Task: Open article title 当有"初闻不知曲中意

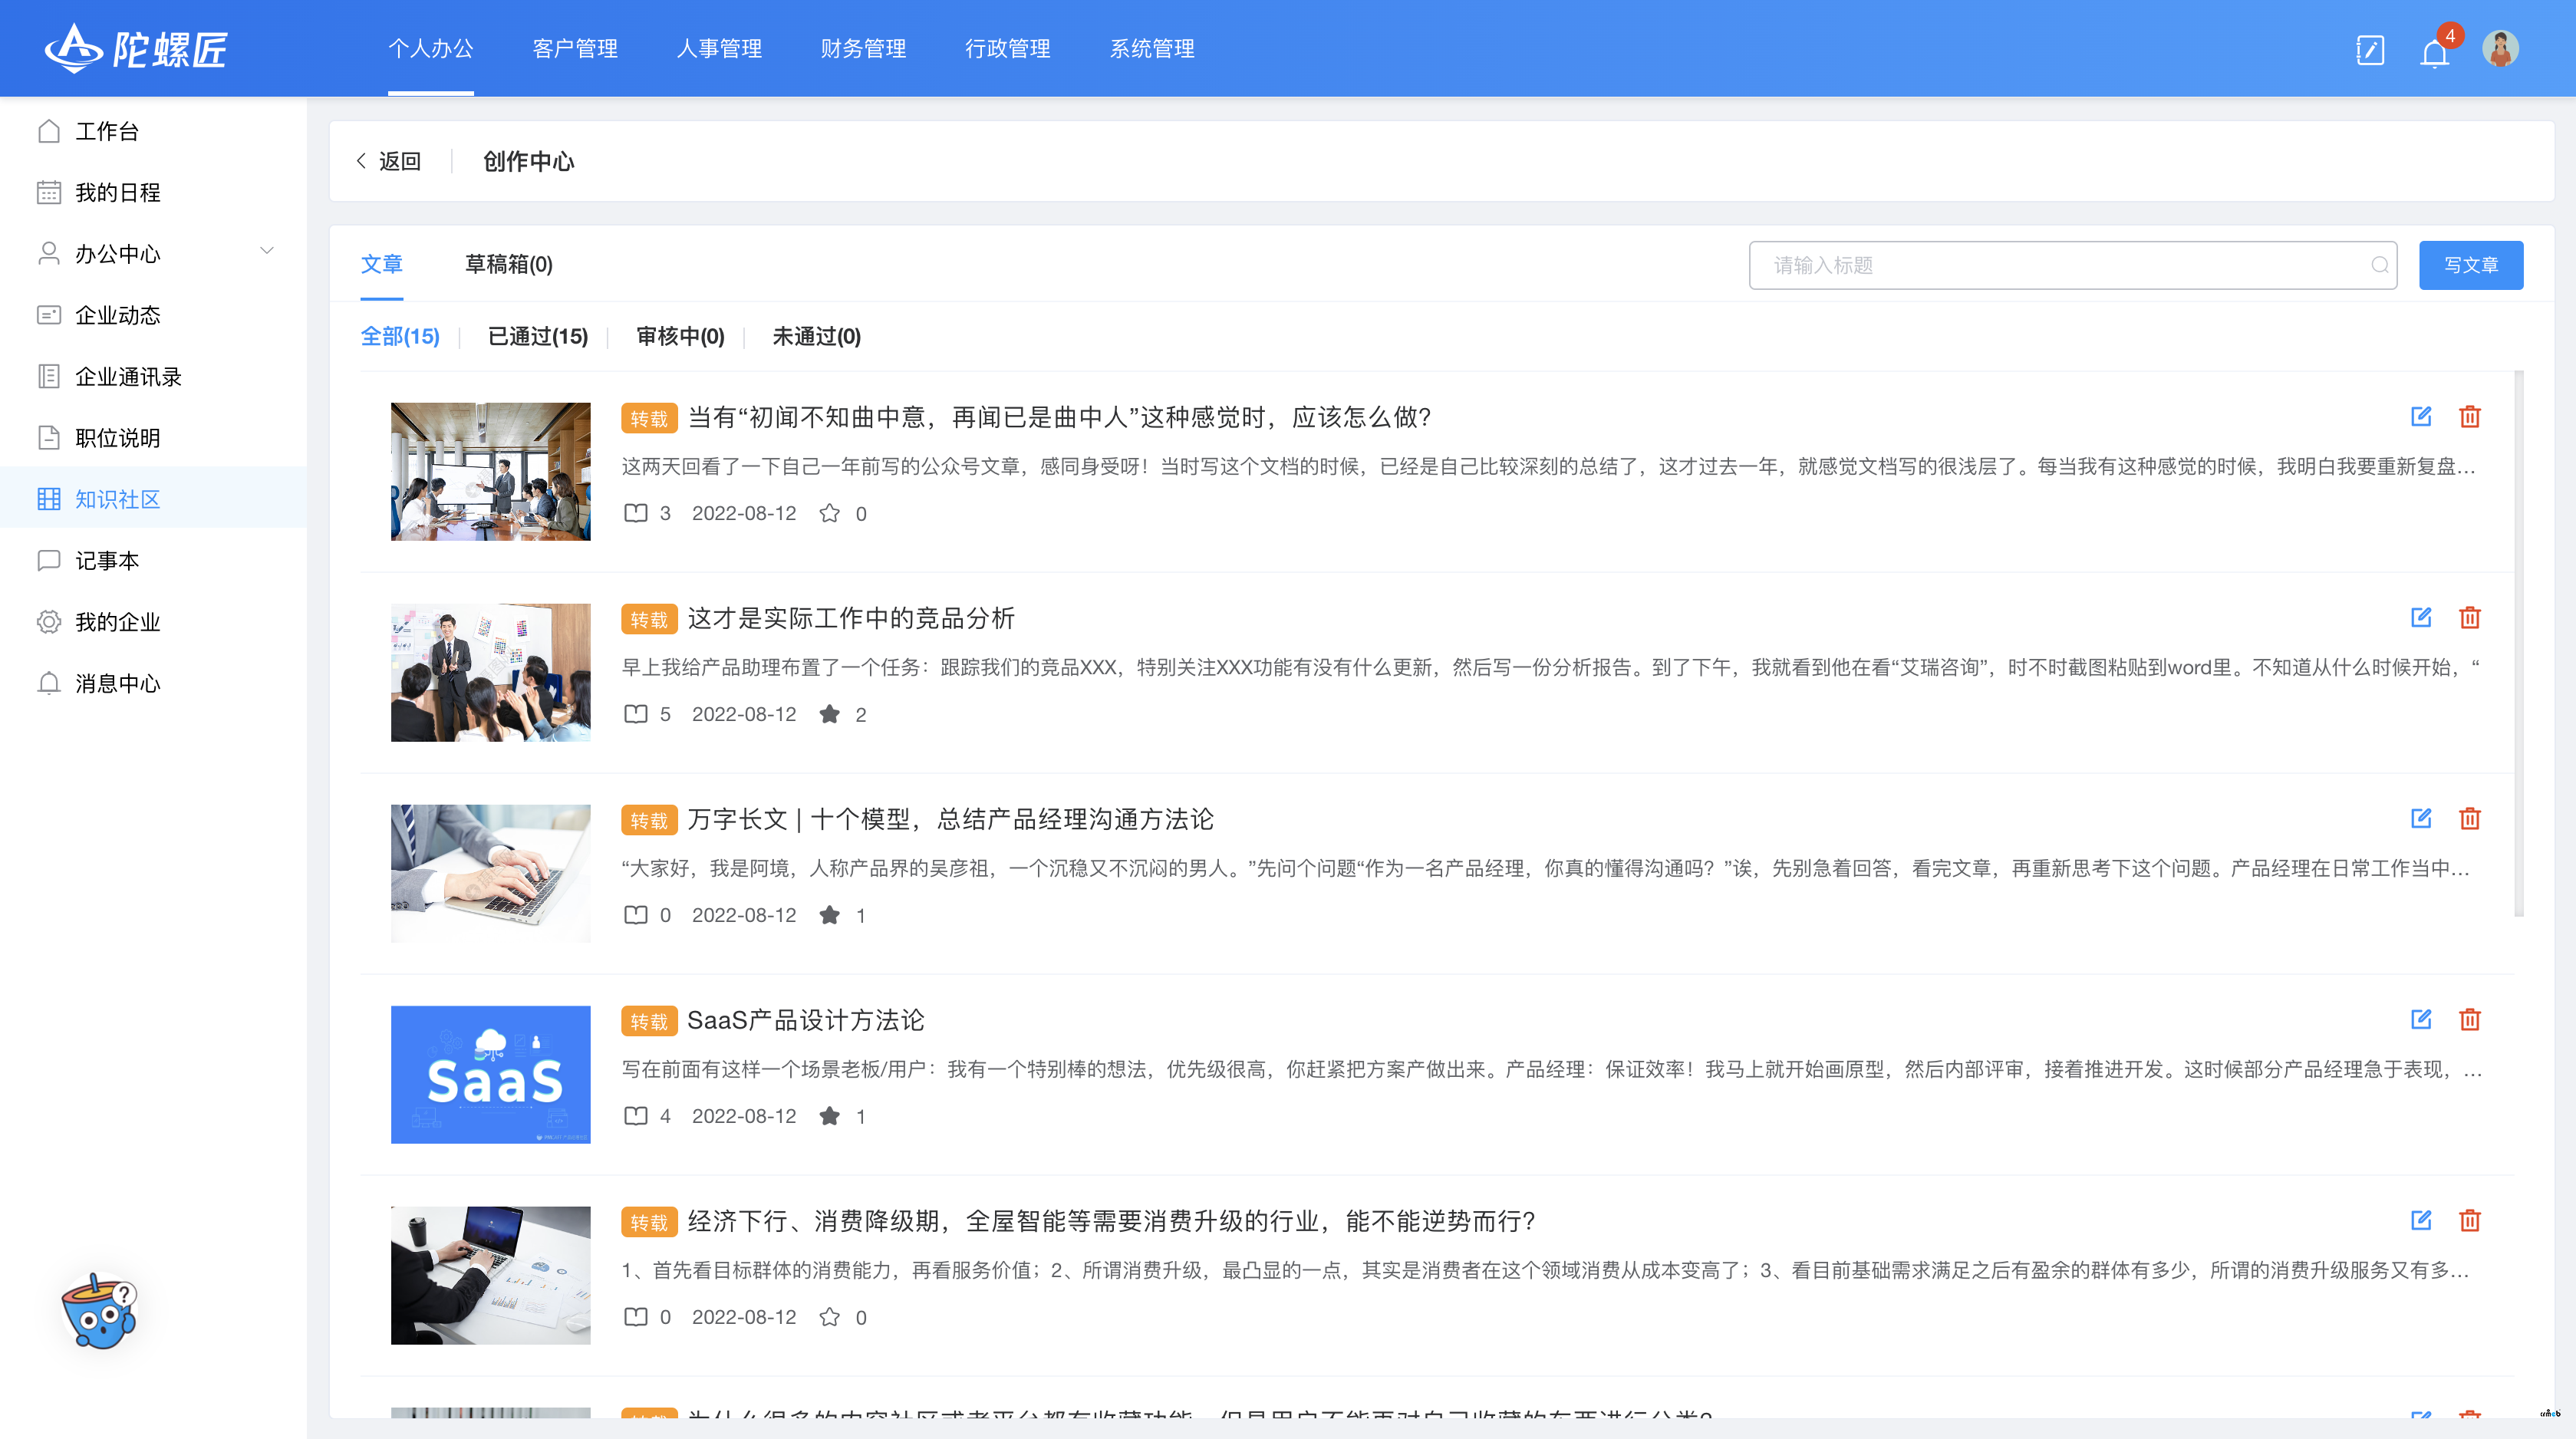Action: tap(1060, 417)
